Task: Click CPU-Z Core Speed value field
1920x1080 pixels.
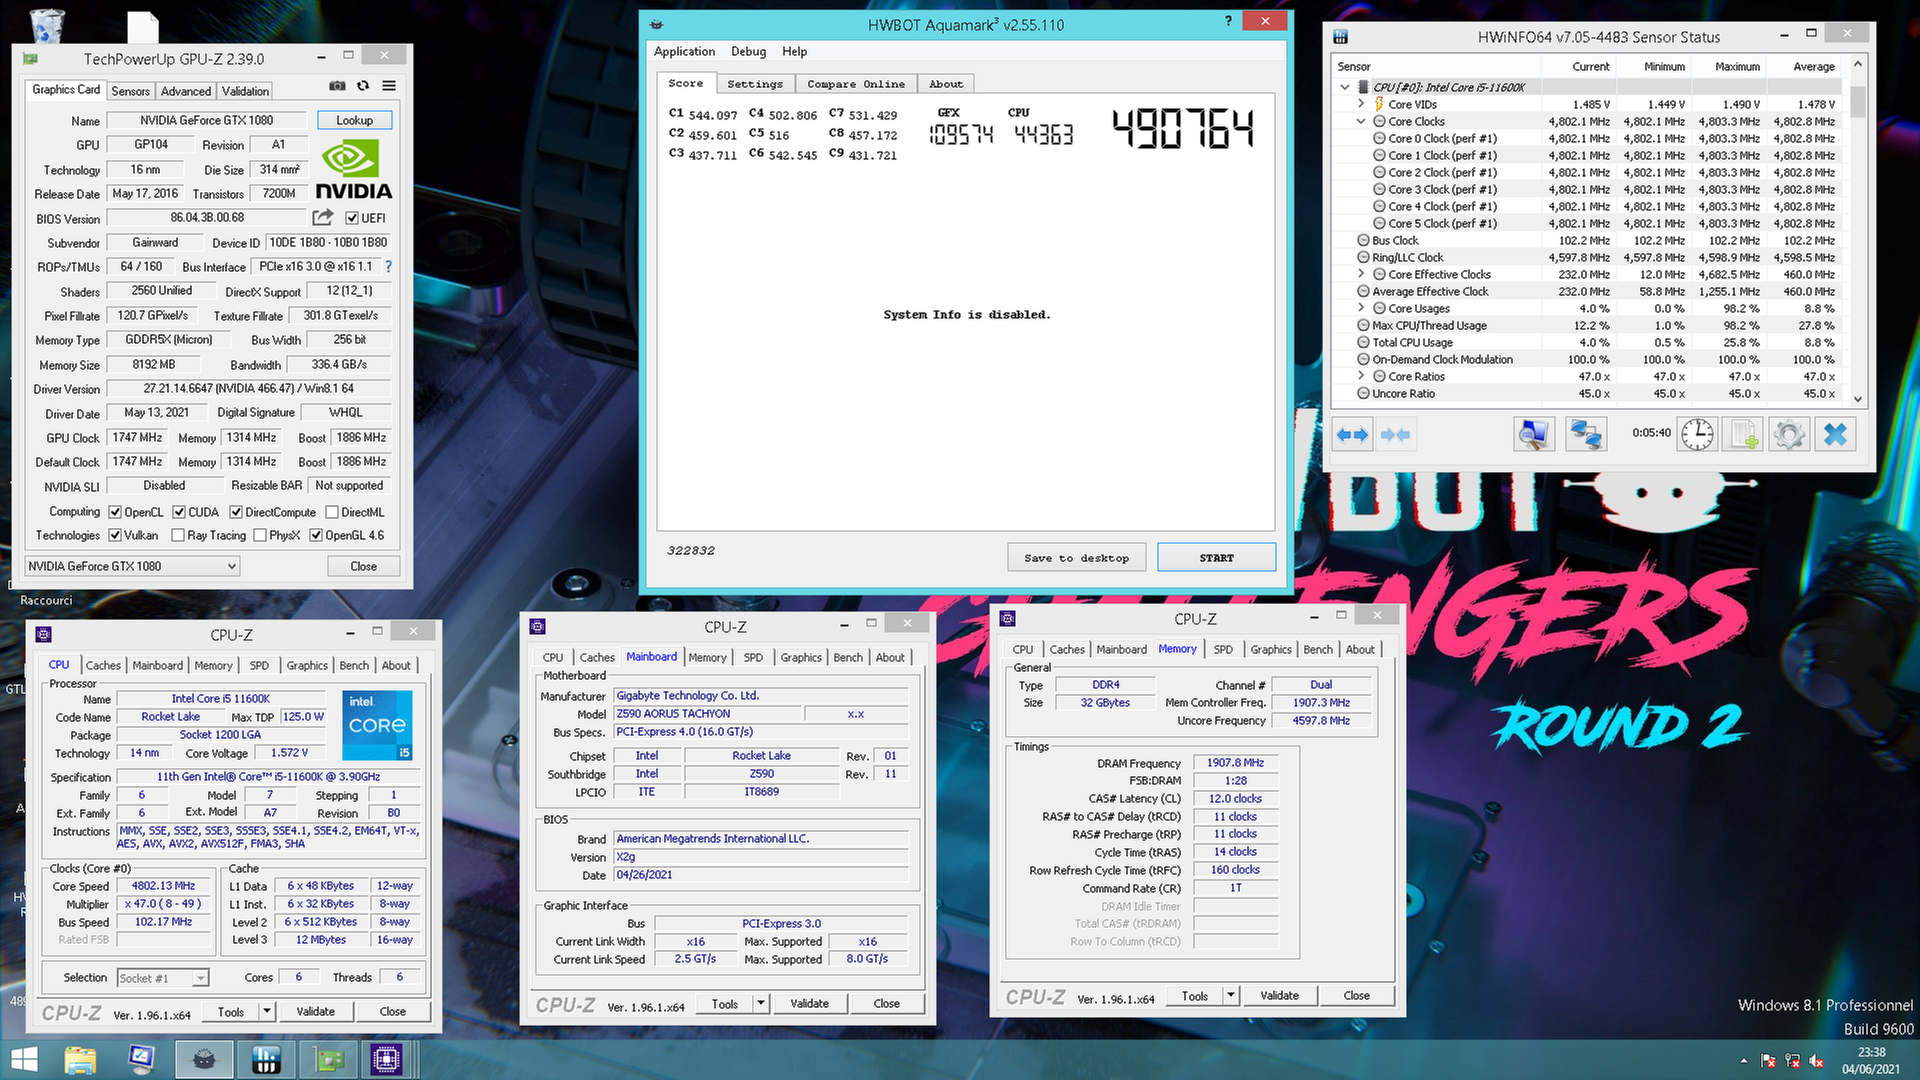Action: pos(163,886)
